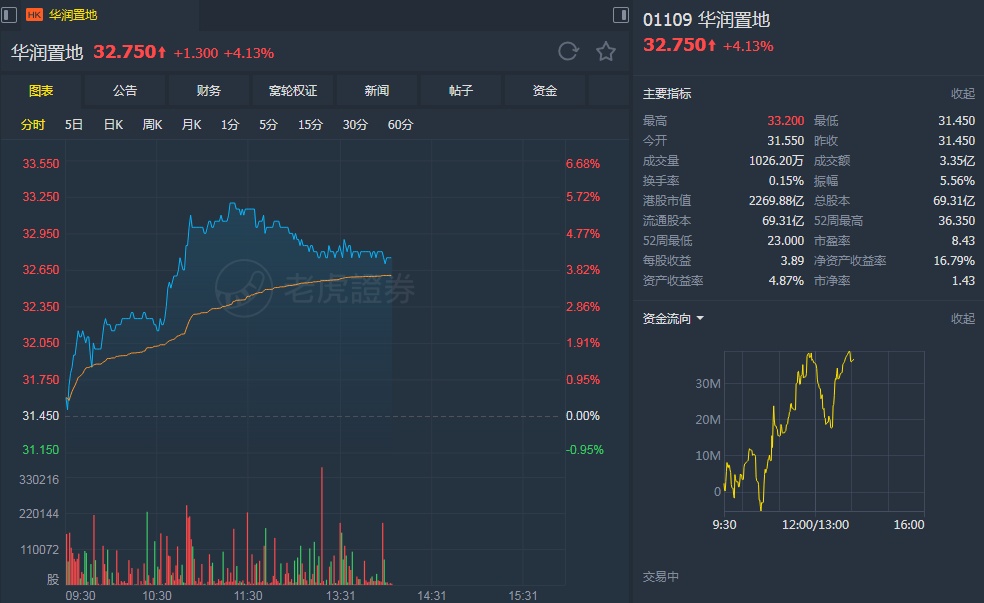The width and height of the screenshot is (984, 603).
Task: Switch chart to 5日 view
Action: point(74,125)
